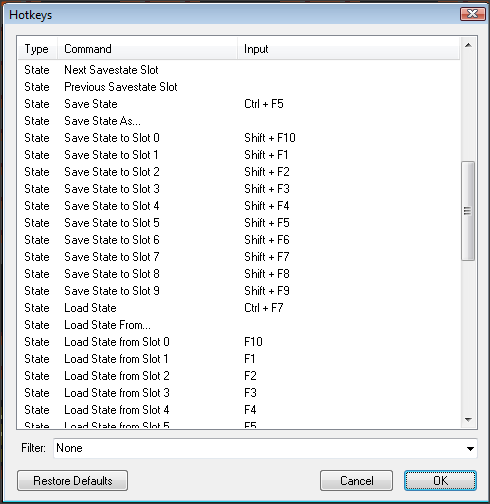490x504 pixels.
Task: Confirm with the OK button
Action: click(440, 481)
